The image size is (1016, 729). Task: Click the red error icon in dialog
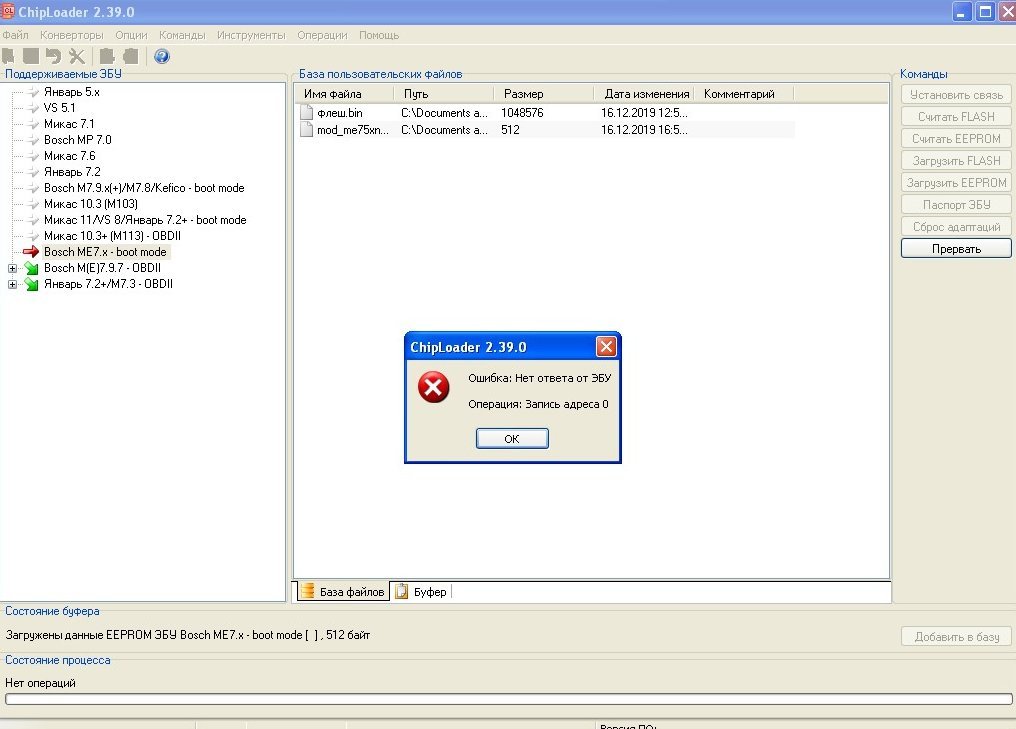pos(433,388)
